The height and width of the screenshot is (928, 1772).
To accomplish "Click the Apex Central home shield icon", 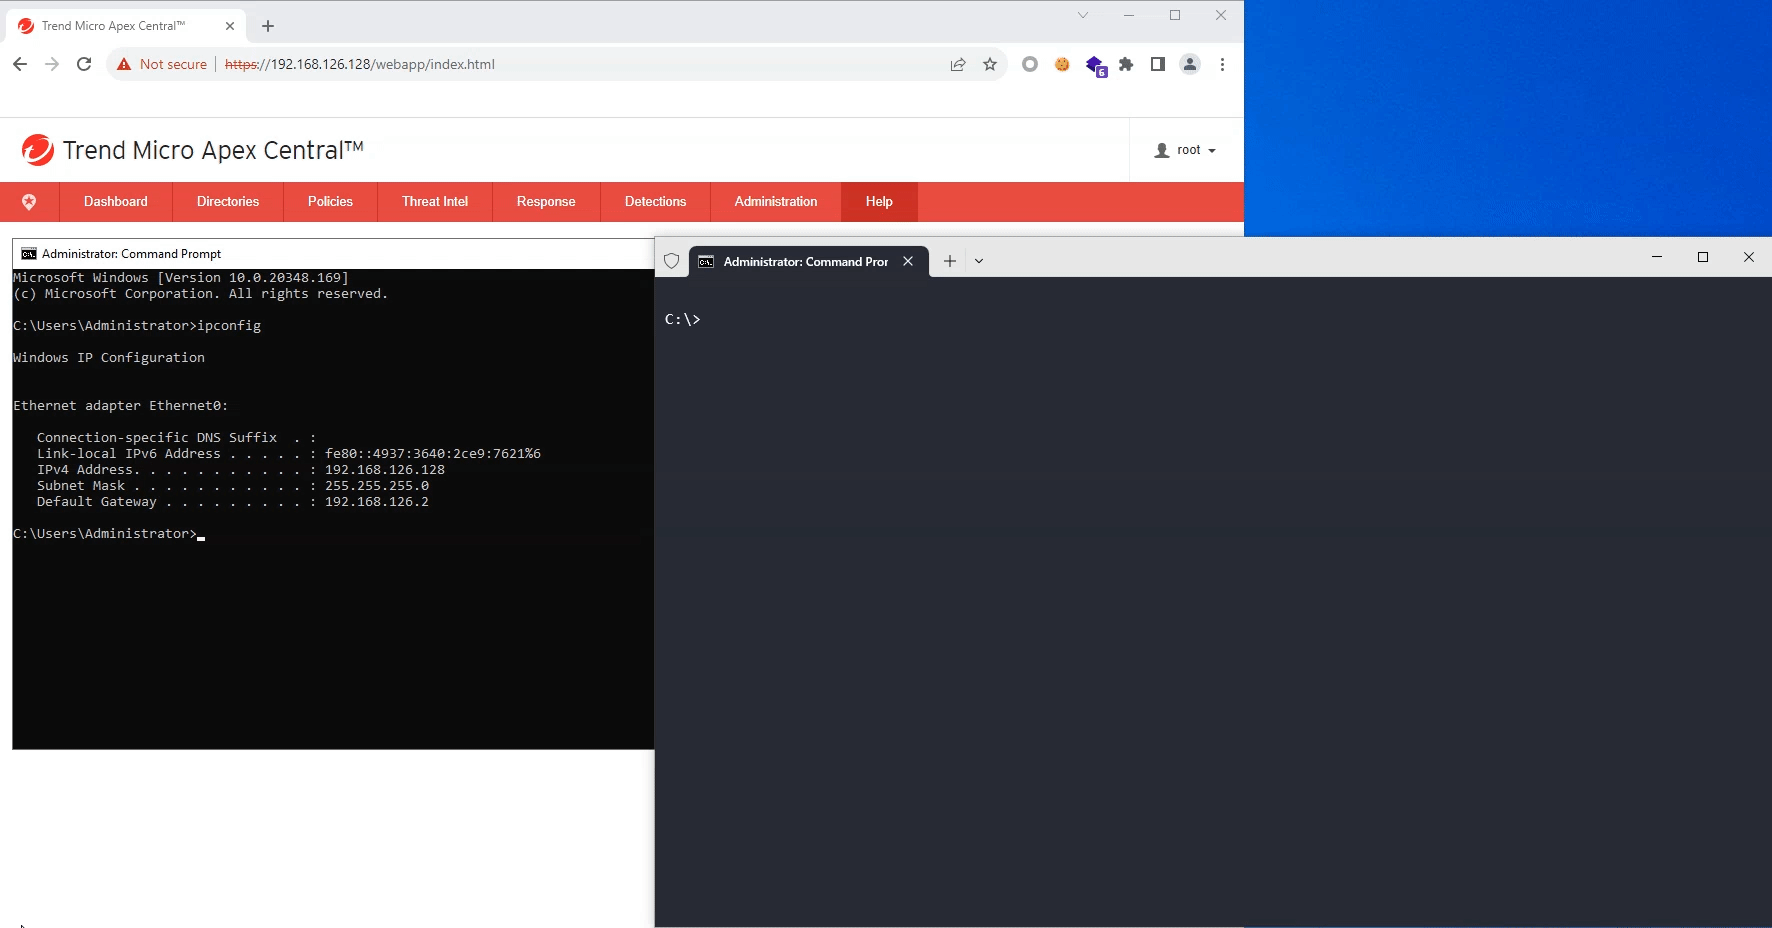I will pyautogui.click(x=29, y=202).
